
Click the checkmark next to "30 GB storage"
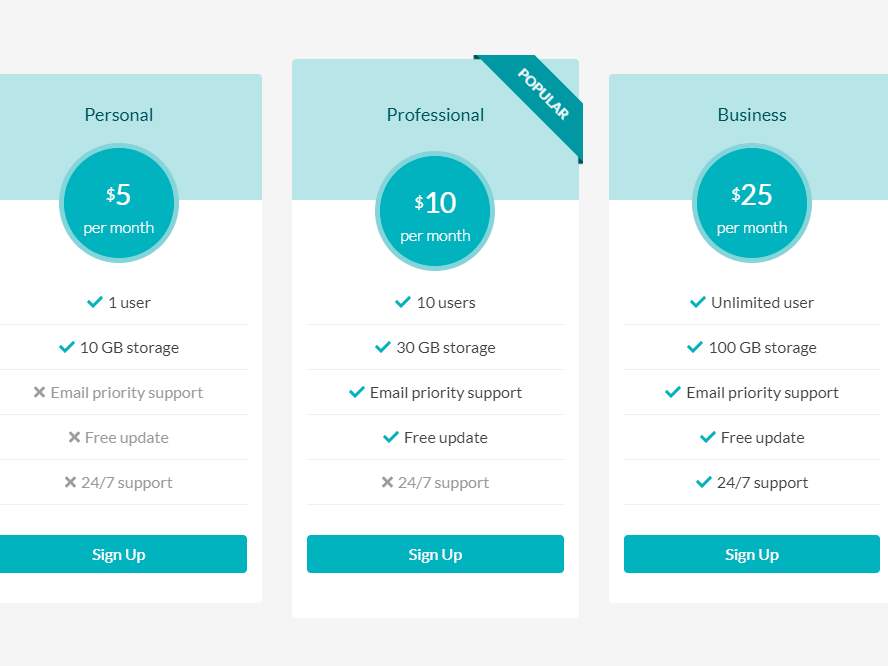click(x=382, y=347)
